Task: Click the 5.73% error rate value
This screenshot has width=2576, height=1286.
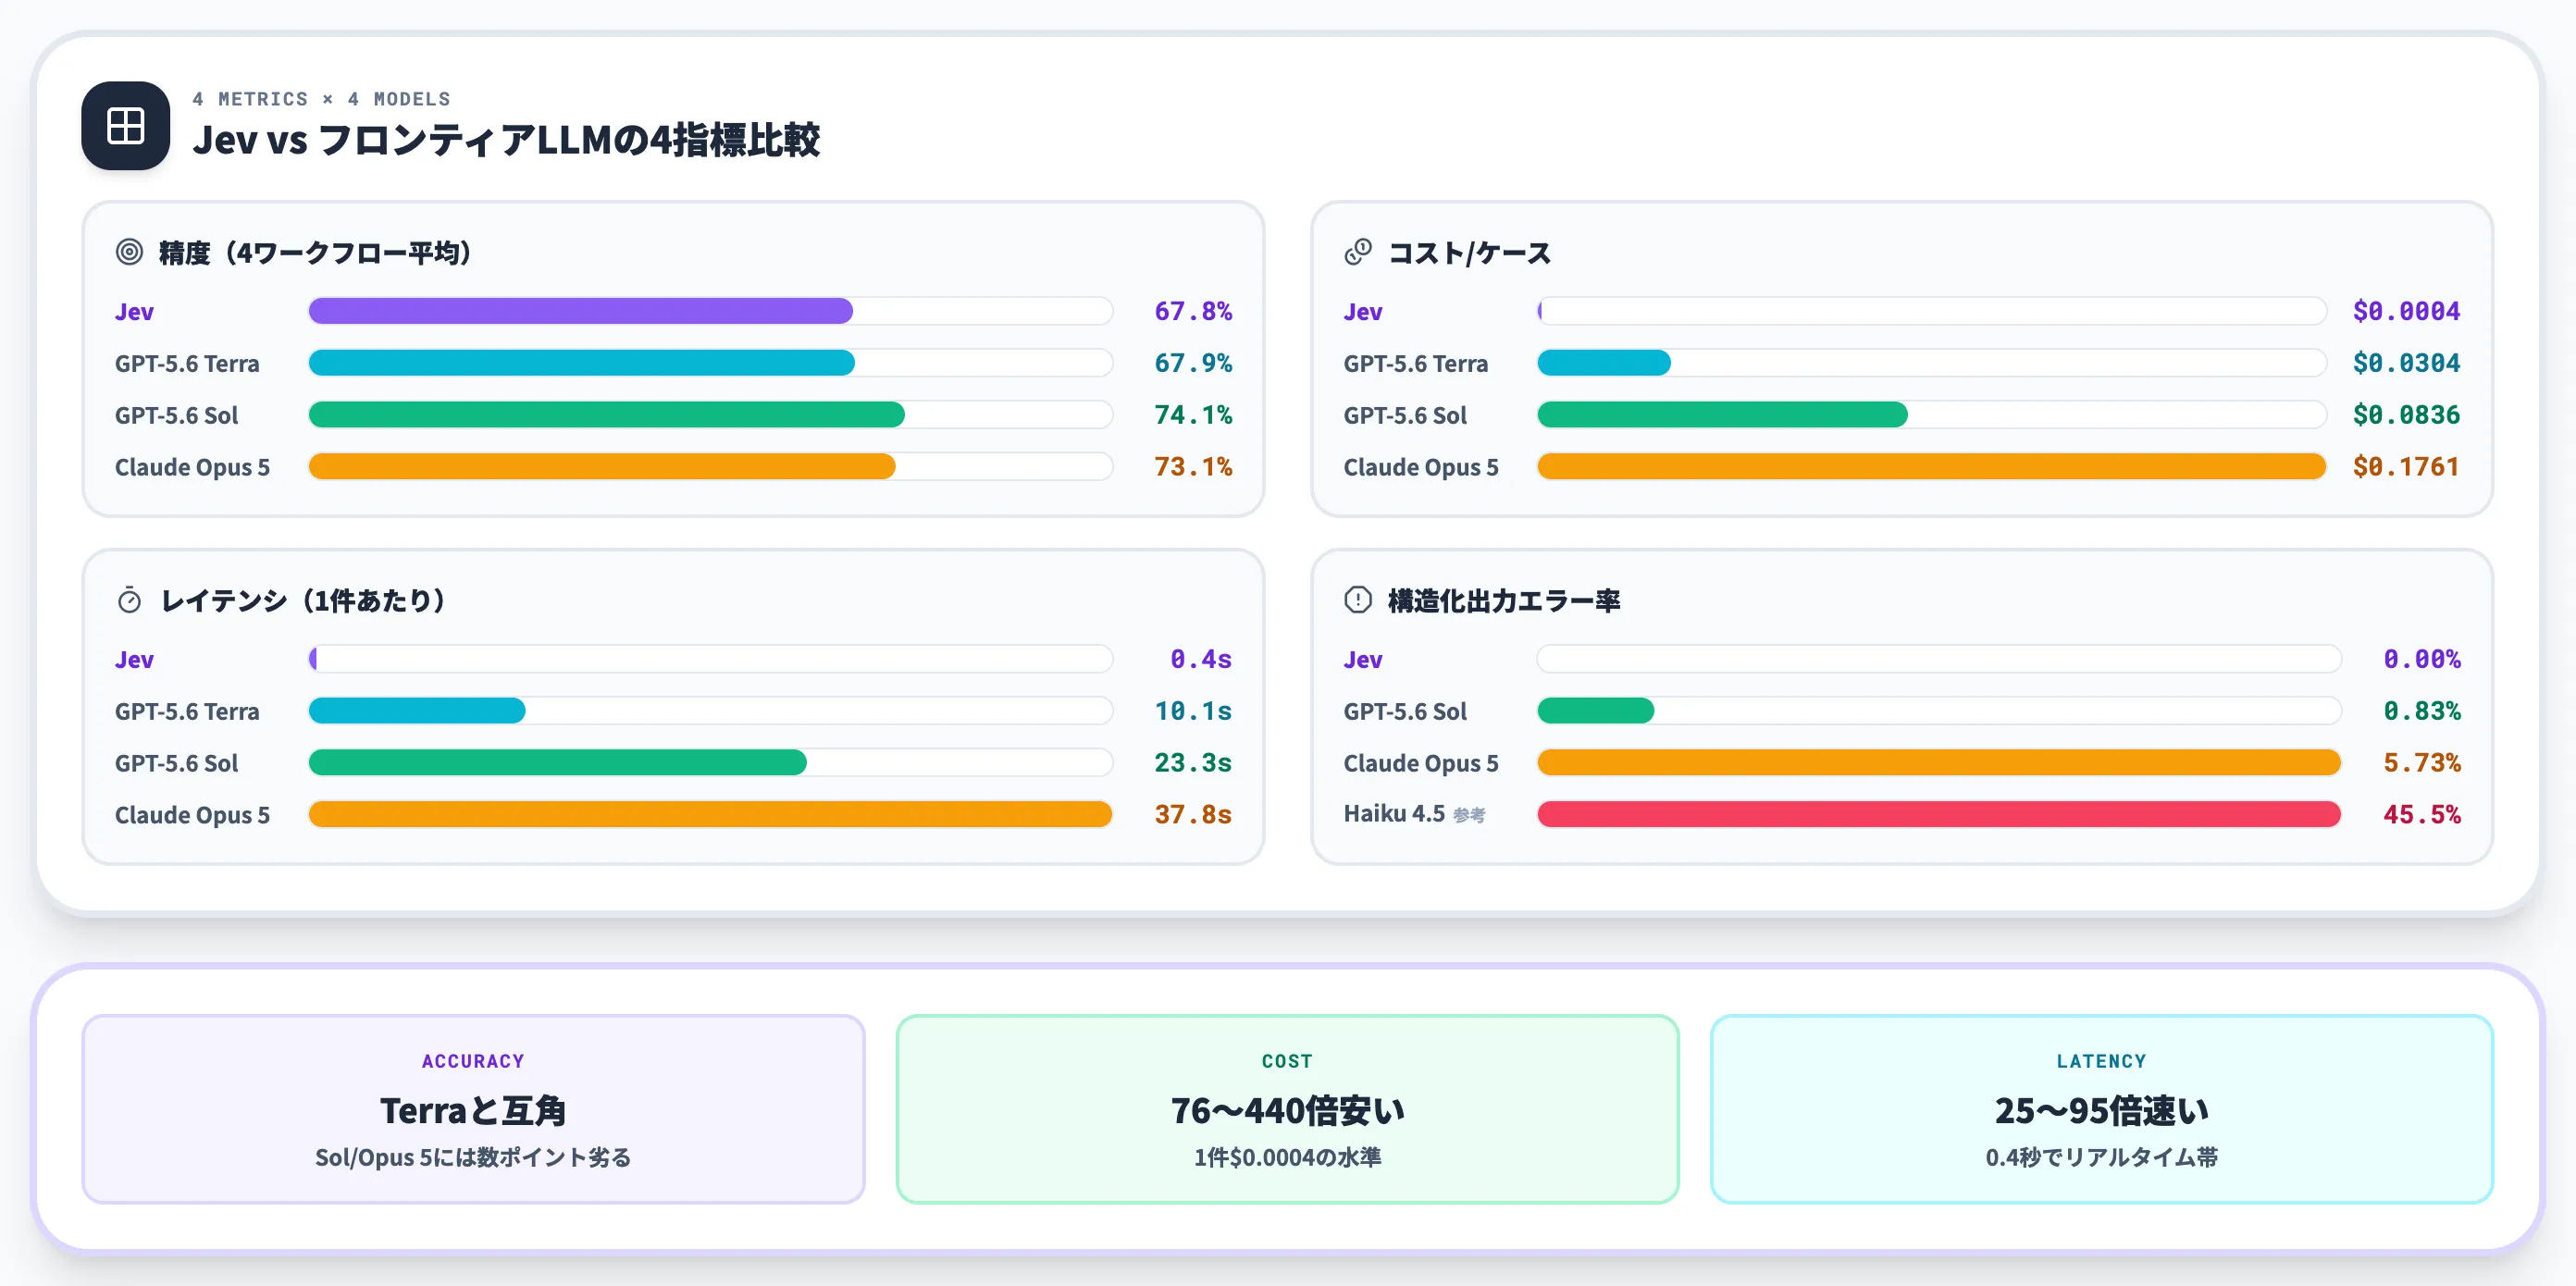Action: pyautogui.click(x=2421, y=762)
